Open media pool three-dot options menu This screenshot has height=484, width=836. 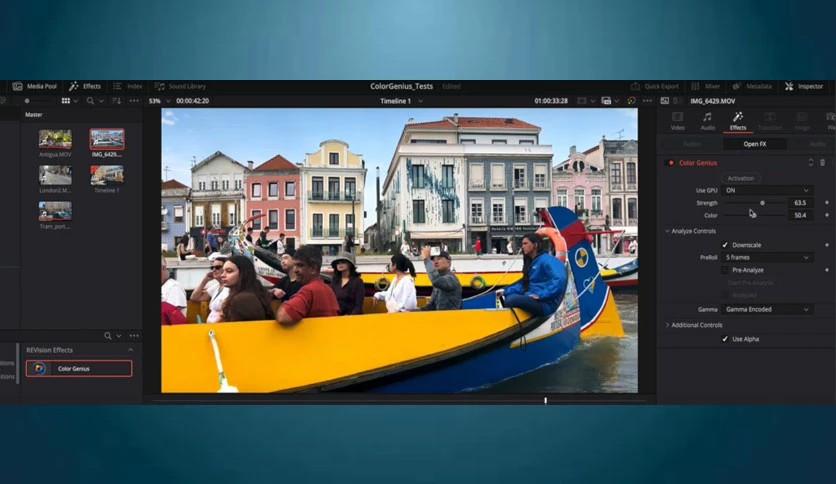pyautogui.click(x=134, y=101)
